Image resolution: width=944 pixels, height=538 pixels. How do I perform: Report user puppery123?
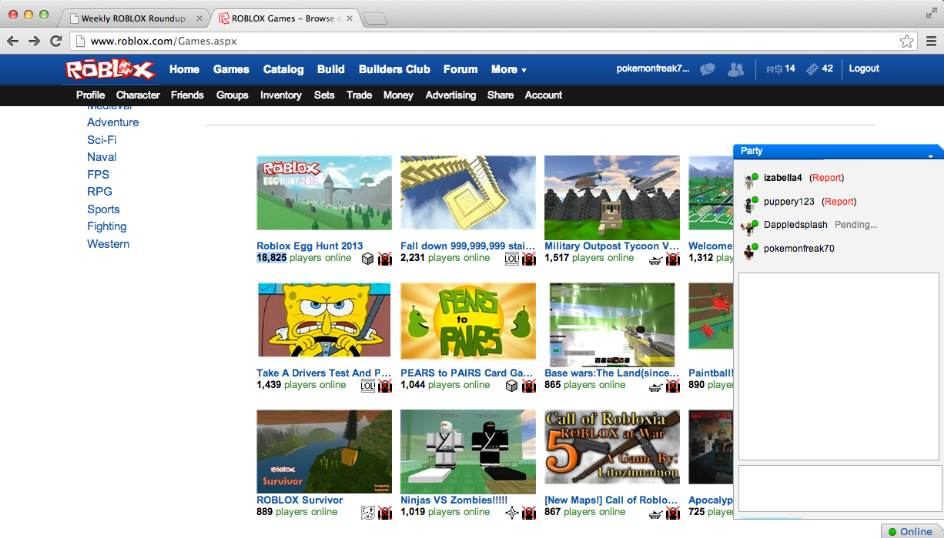point(839,202)
